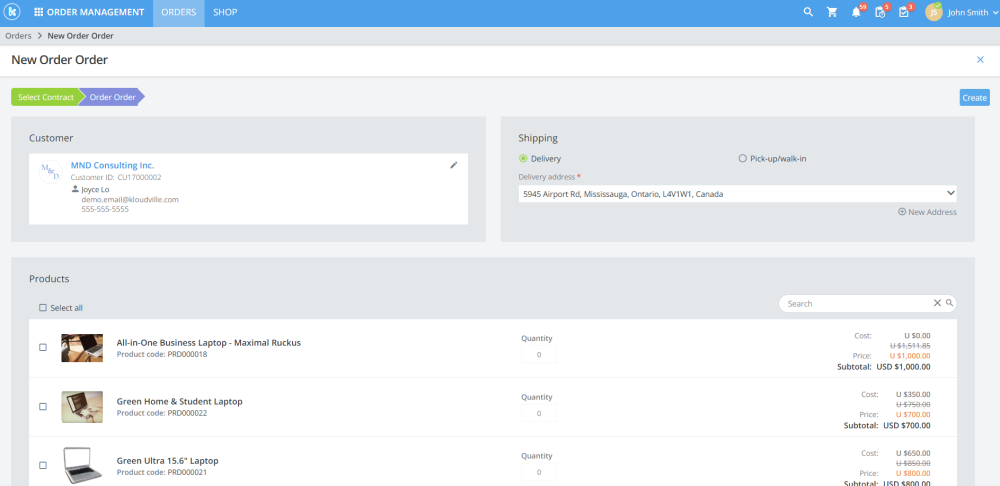Open the checked tasks icon with 3 badge
Image resolution: width=1000 pixels, height=486 pixels.
pyautogui.click(x=904, y=12)
